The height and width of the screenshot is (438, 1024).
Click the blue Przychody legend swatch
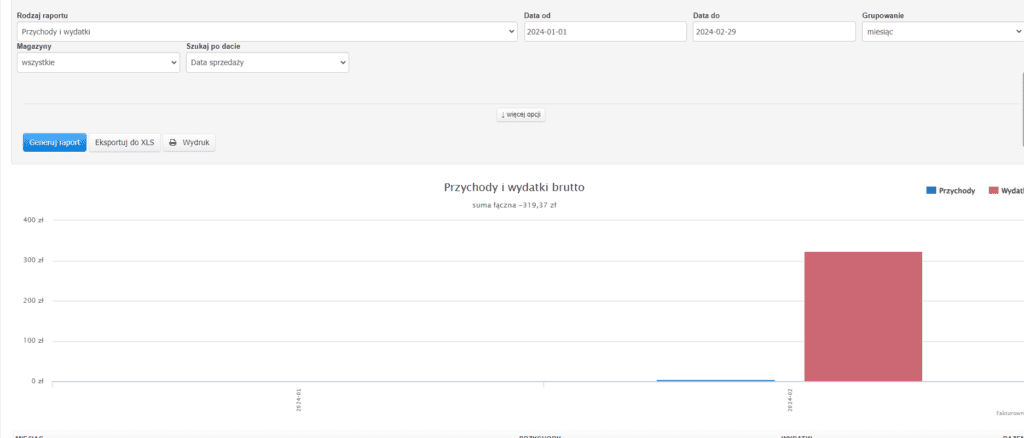931,190
